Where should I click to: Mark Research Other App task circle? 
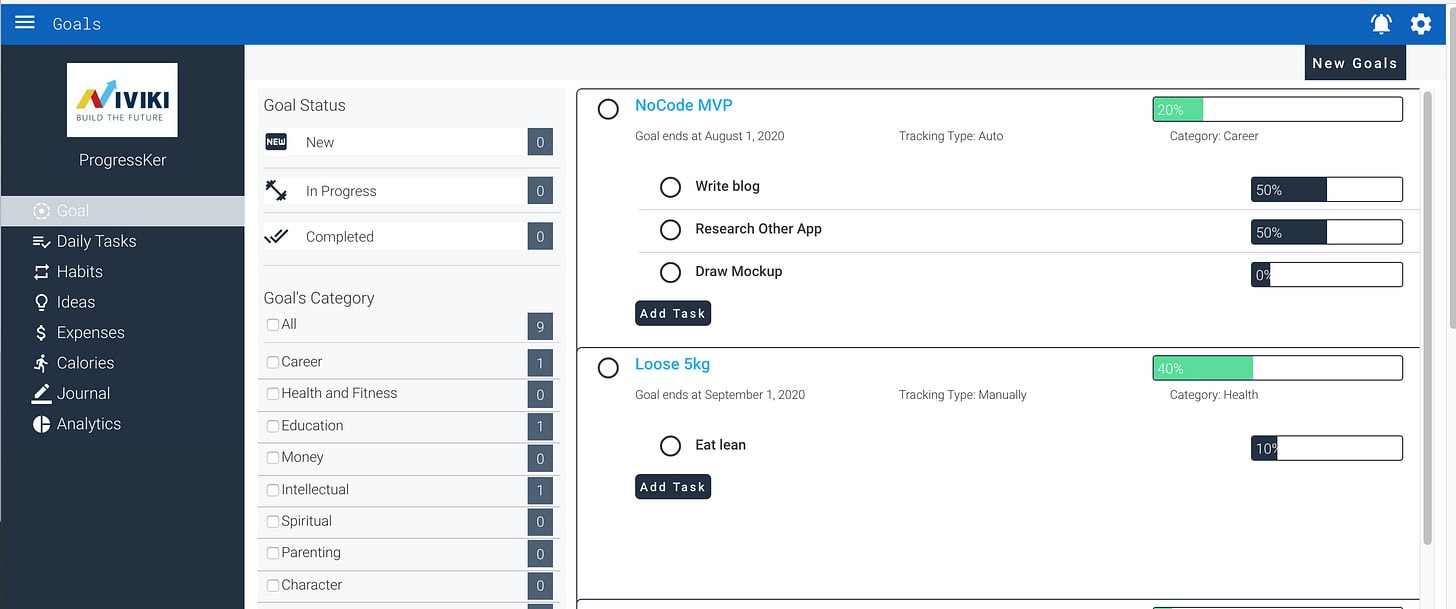pos(671,230)
